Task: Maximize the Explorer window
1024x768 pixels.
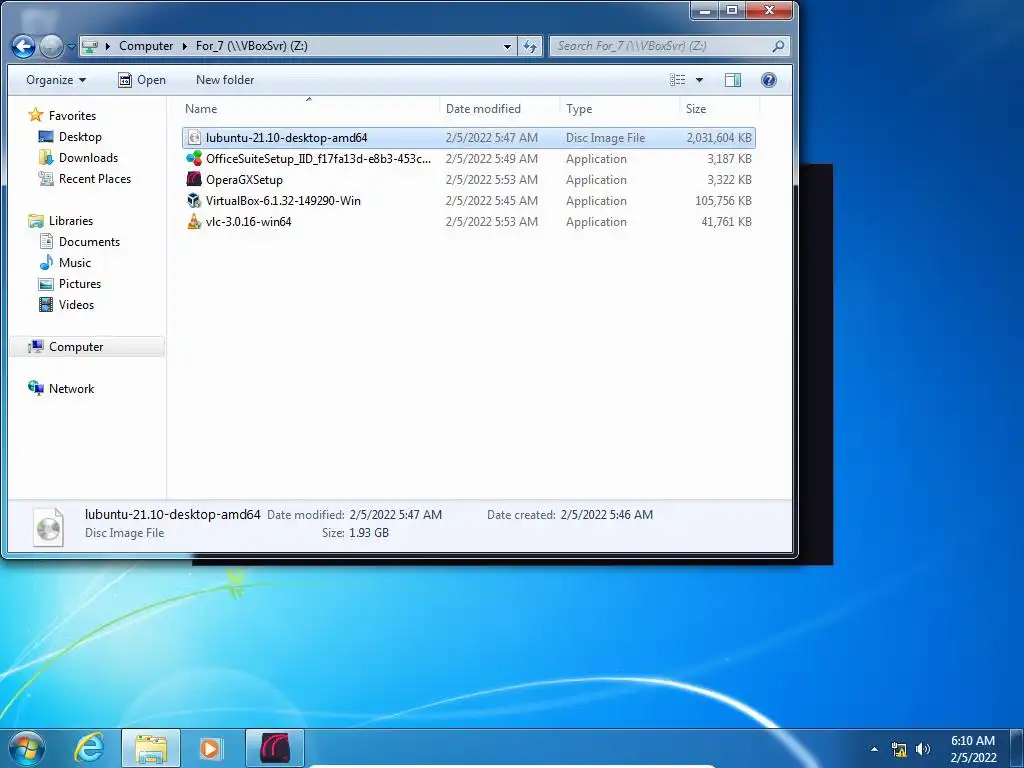Action: tap(732, 10)
